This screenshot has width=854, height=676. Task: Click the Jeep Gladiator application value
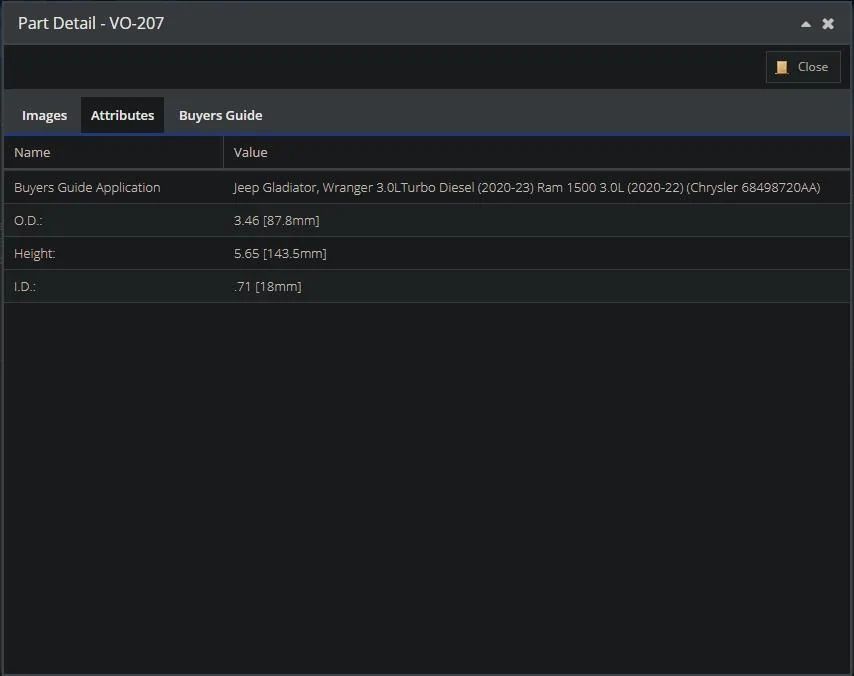tap(527, 187)
